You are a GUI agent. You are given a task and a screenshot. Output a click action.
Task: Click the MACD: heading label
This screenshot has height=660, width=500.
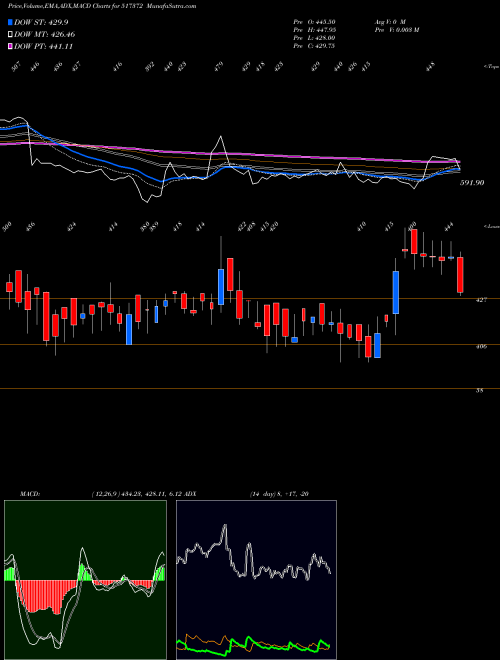click(29, 494)
